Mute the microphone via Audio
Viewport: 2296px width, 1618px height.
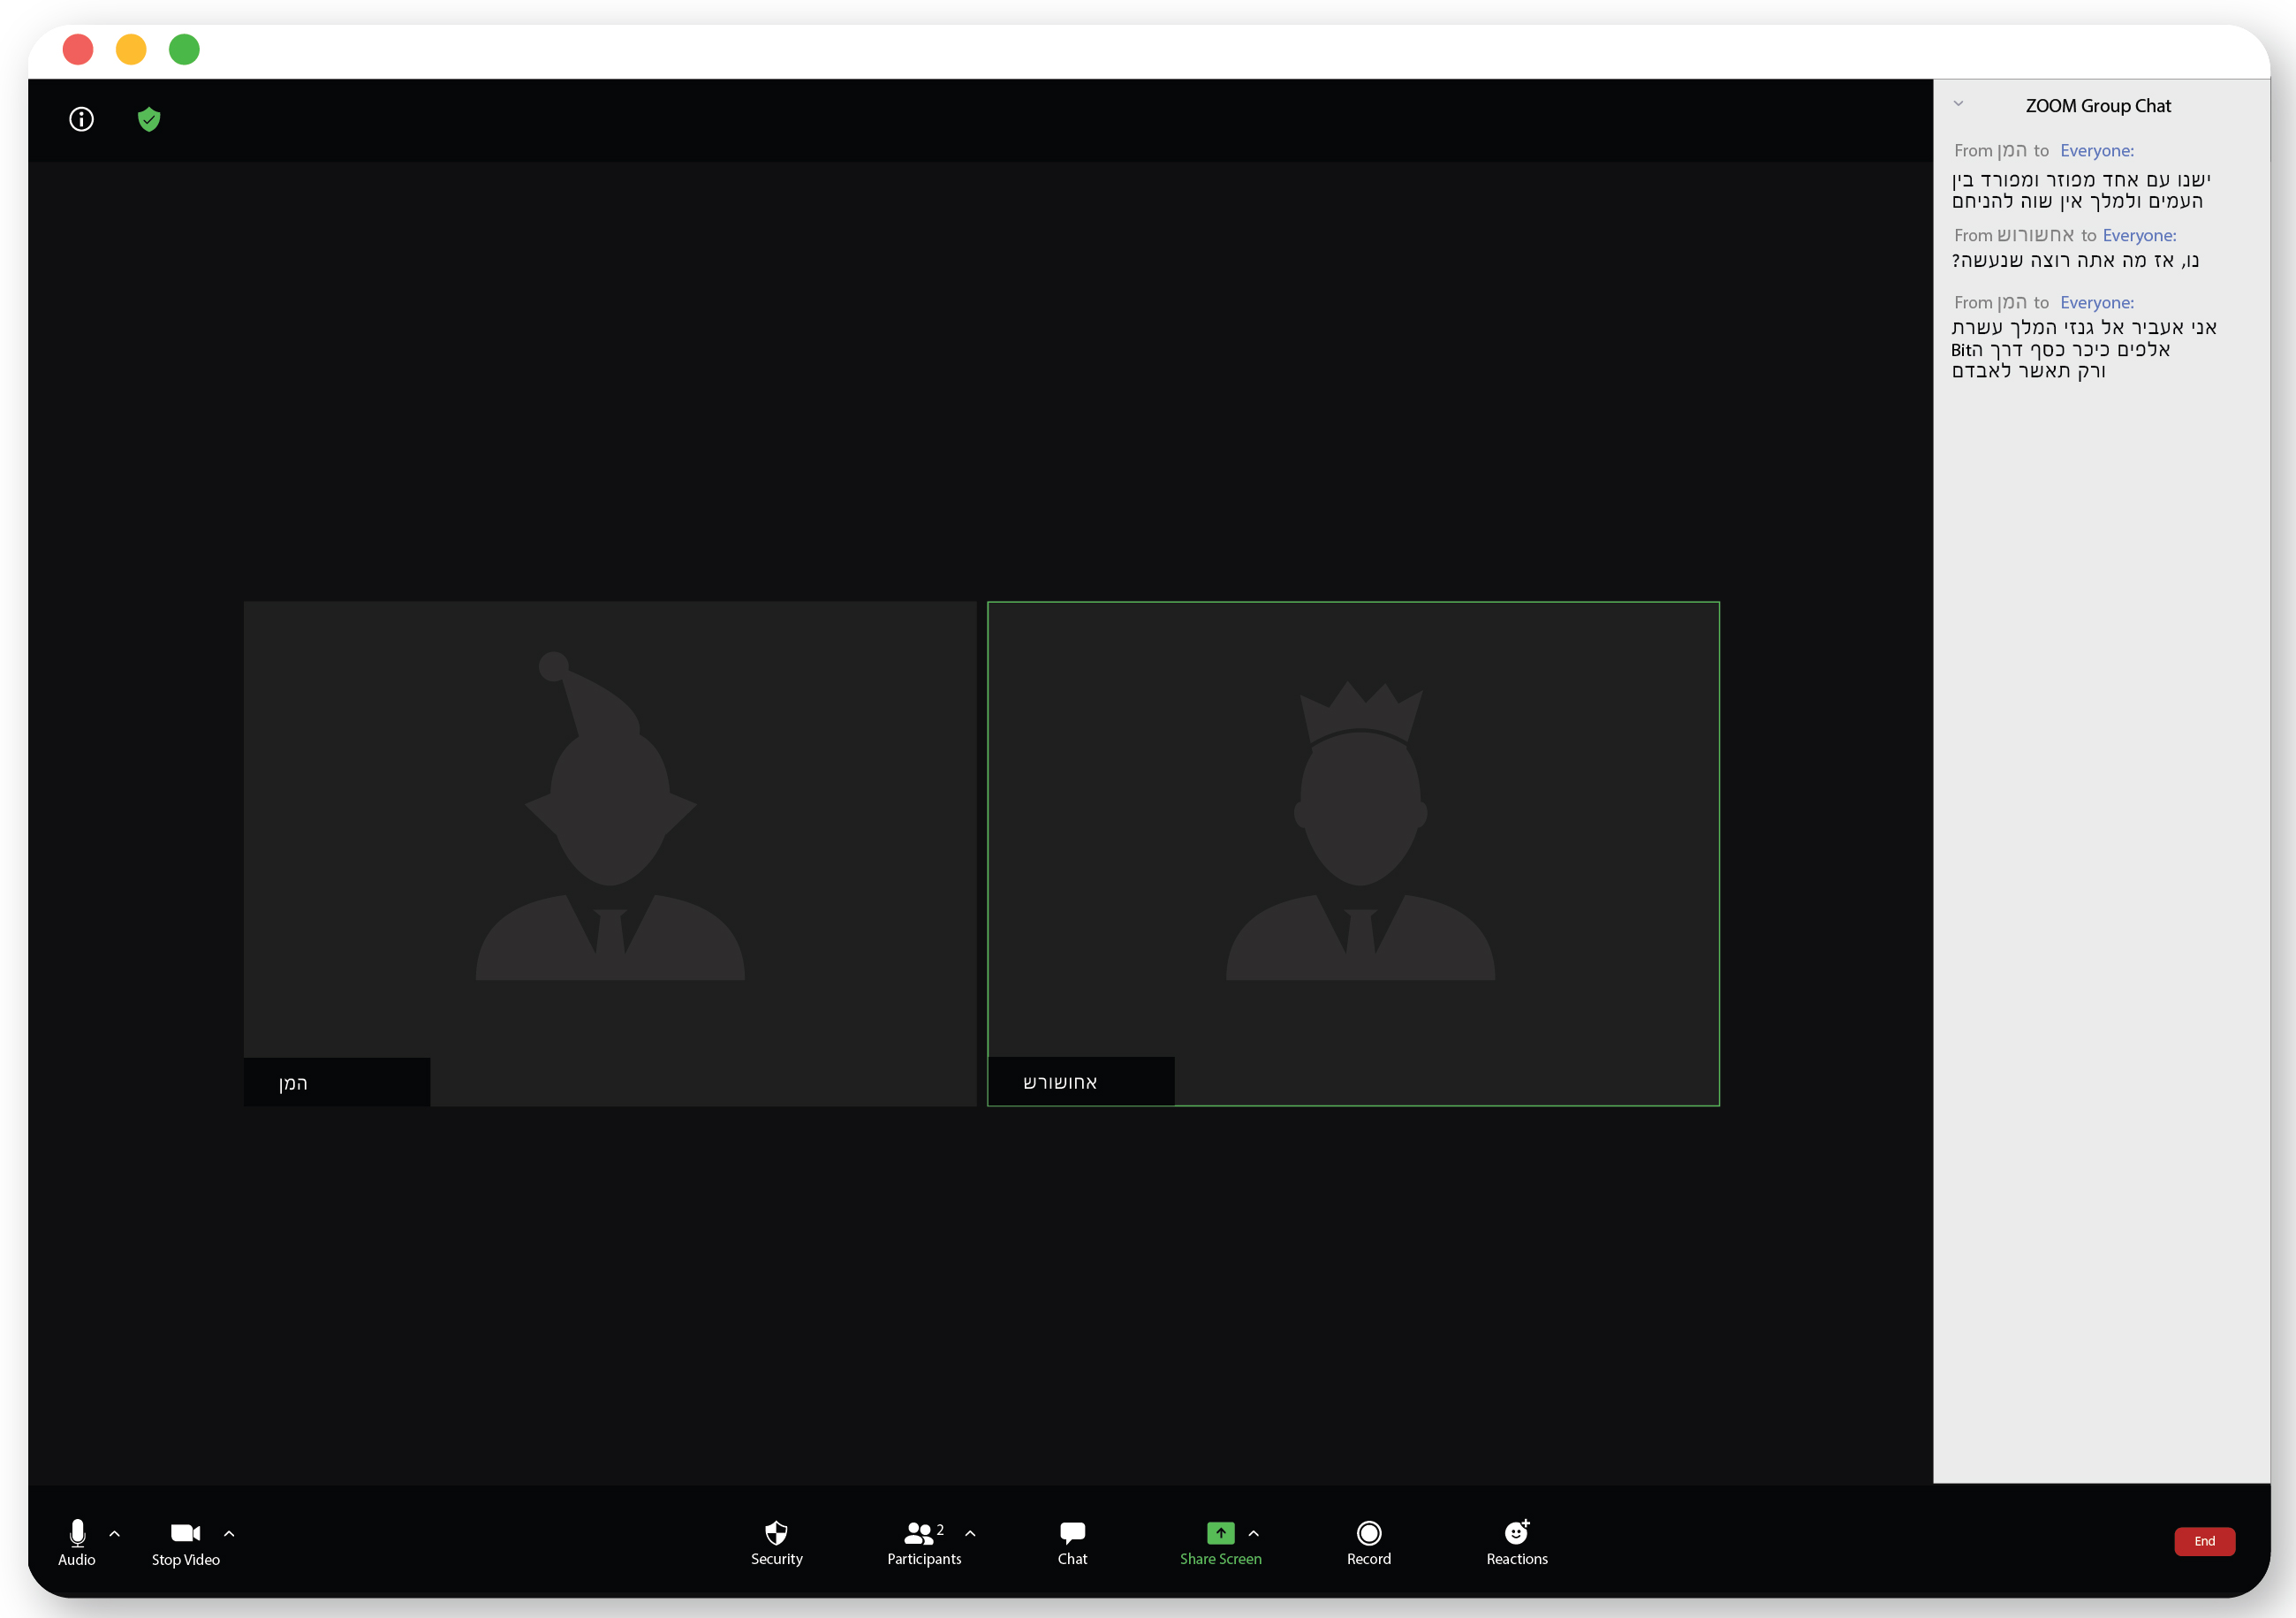(x=77, y=1541)
